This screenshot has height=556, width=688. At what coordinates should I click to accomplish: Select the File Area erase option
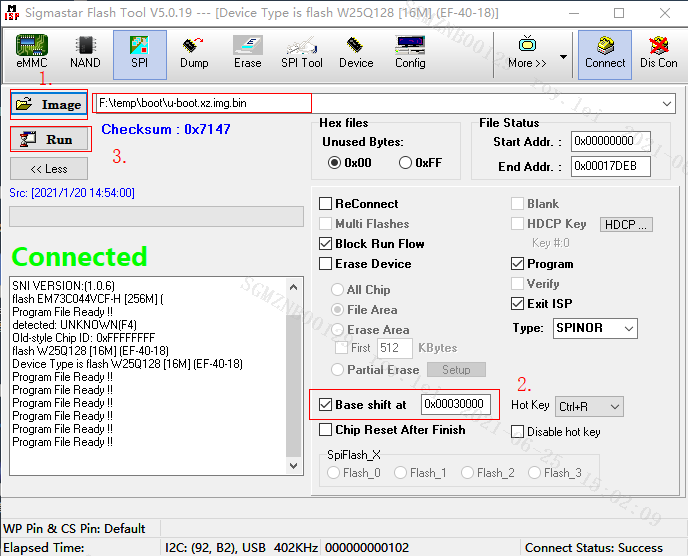(337, 310)
